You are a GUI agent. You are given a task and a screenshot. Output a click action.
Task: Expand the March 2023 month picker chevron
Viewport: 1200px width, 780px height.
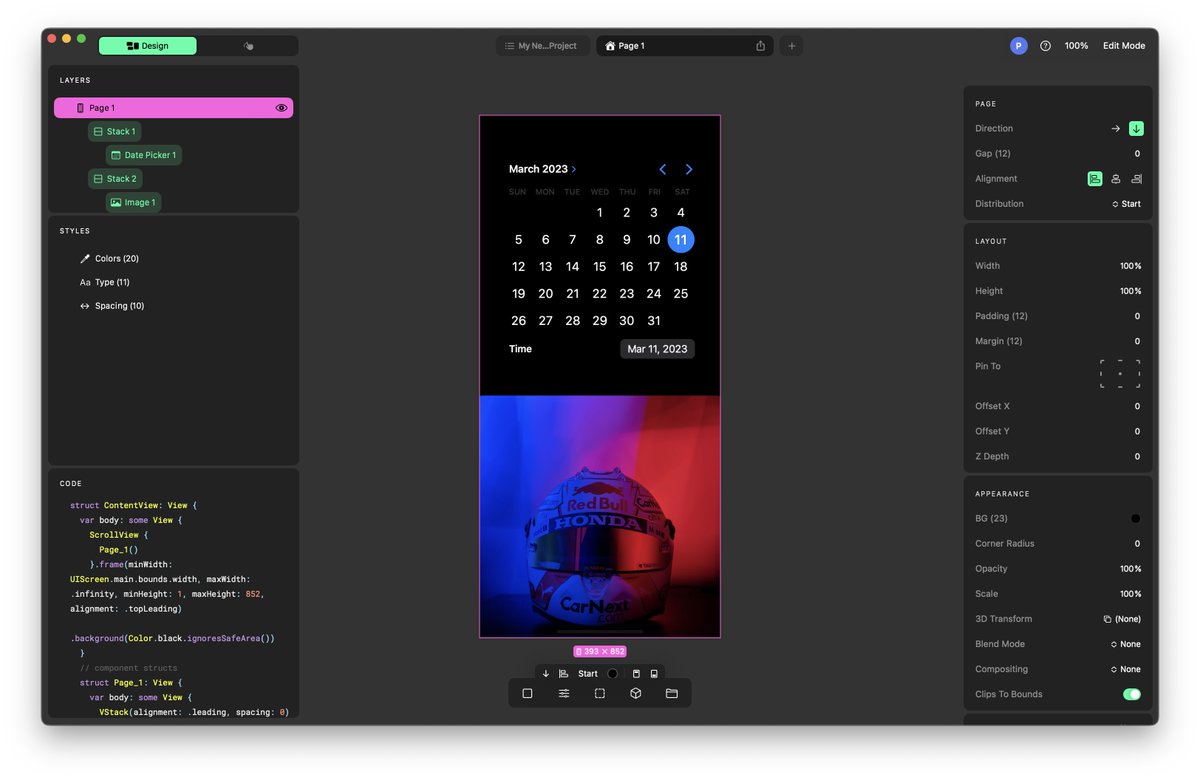tap(573, 170)
